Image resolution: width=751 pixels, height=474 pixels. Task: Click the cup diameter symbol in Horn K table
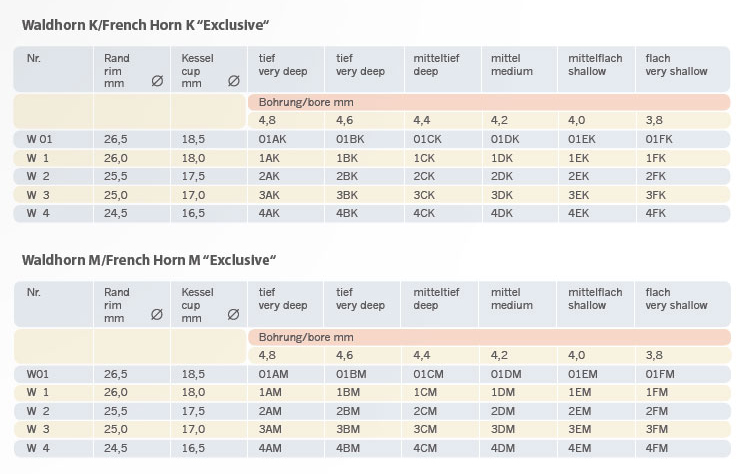tap(233, 81)
